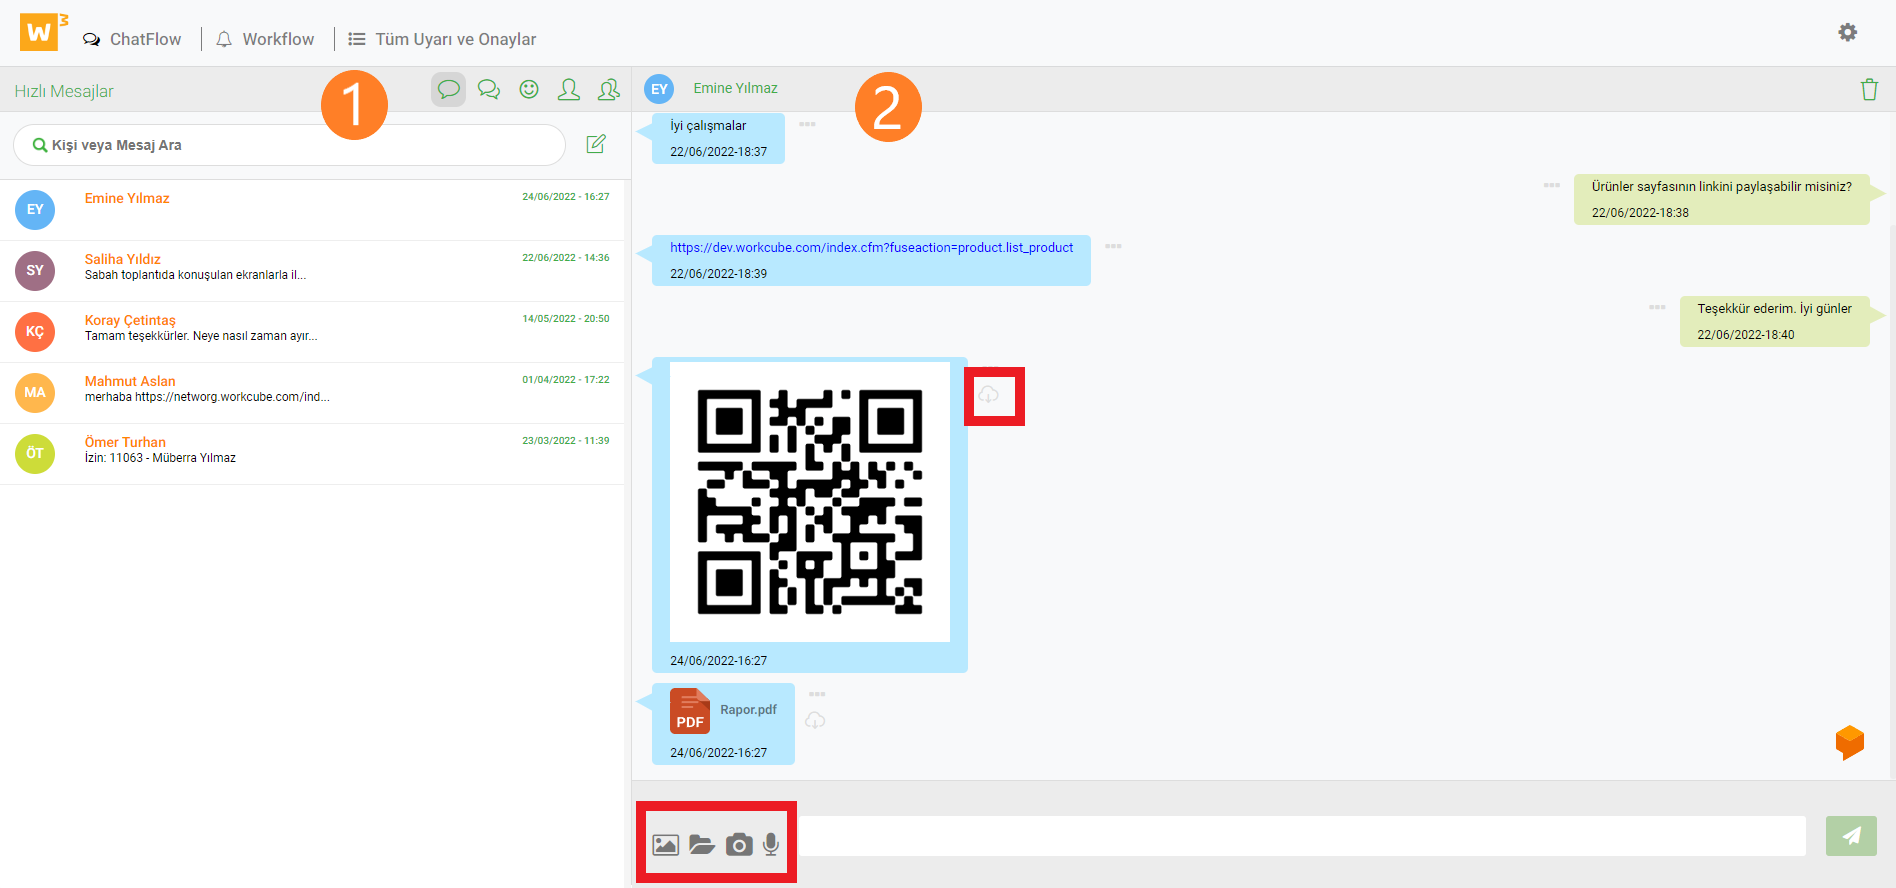The height and width of the screenshot is (888, 1896).
Task: Click the Kişi veya Mesaj Ara search field
Action: (x=289, y=145)
